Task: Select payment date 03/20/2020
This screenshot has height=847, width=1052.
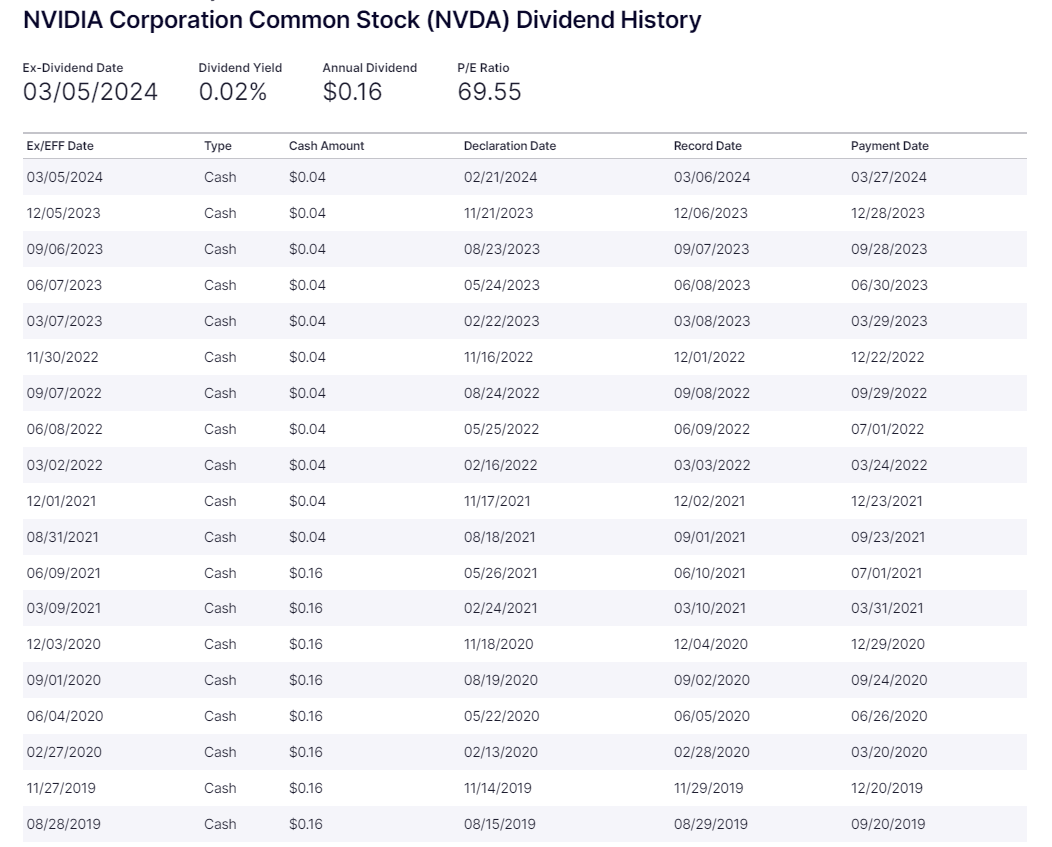Action: (x=890, y=752)
